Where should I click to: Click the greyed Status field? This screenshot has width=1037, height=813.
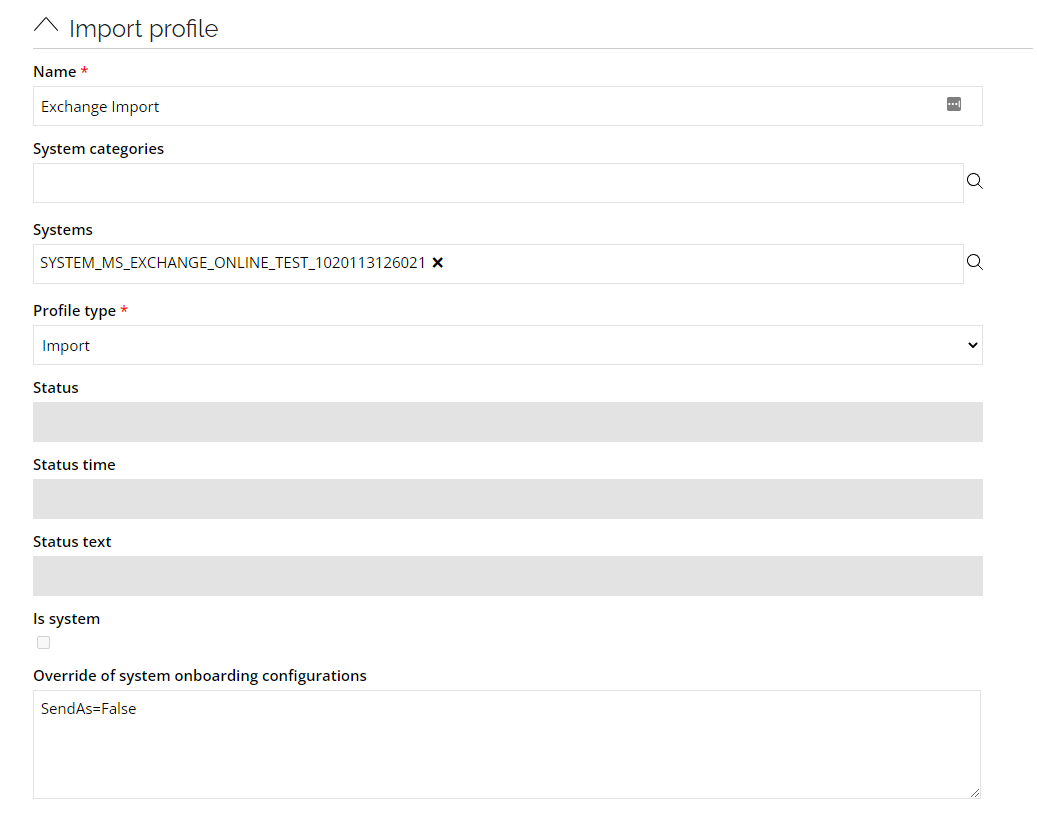pyautogui.click(x=507, y=422)
